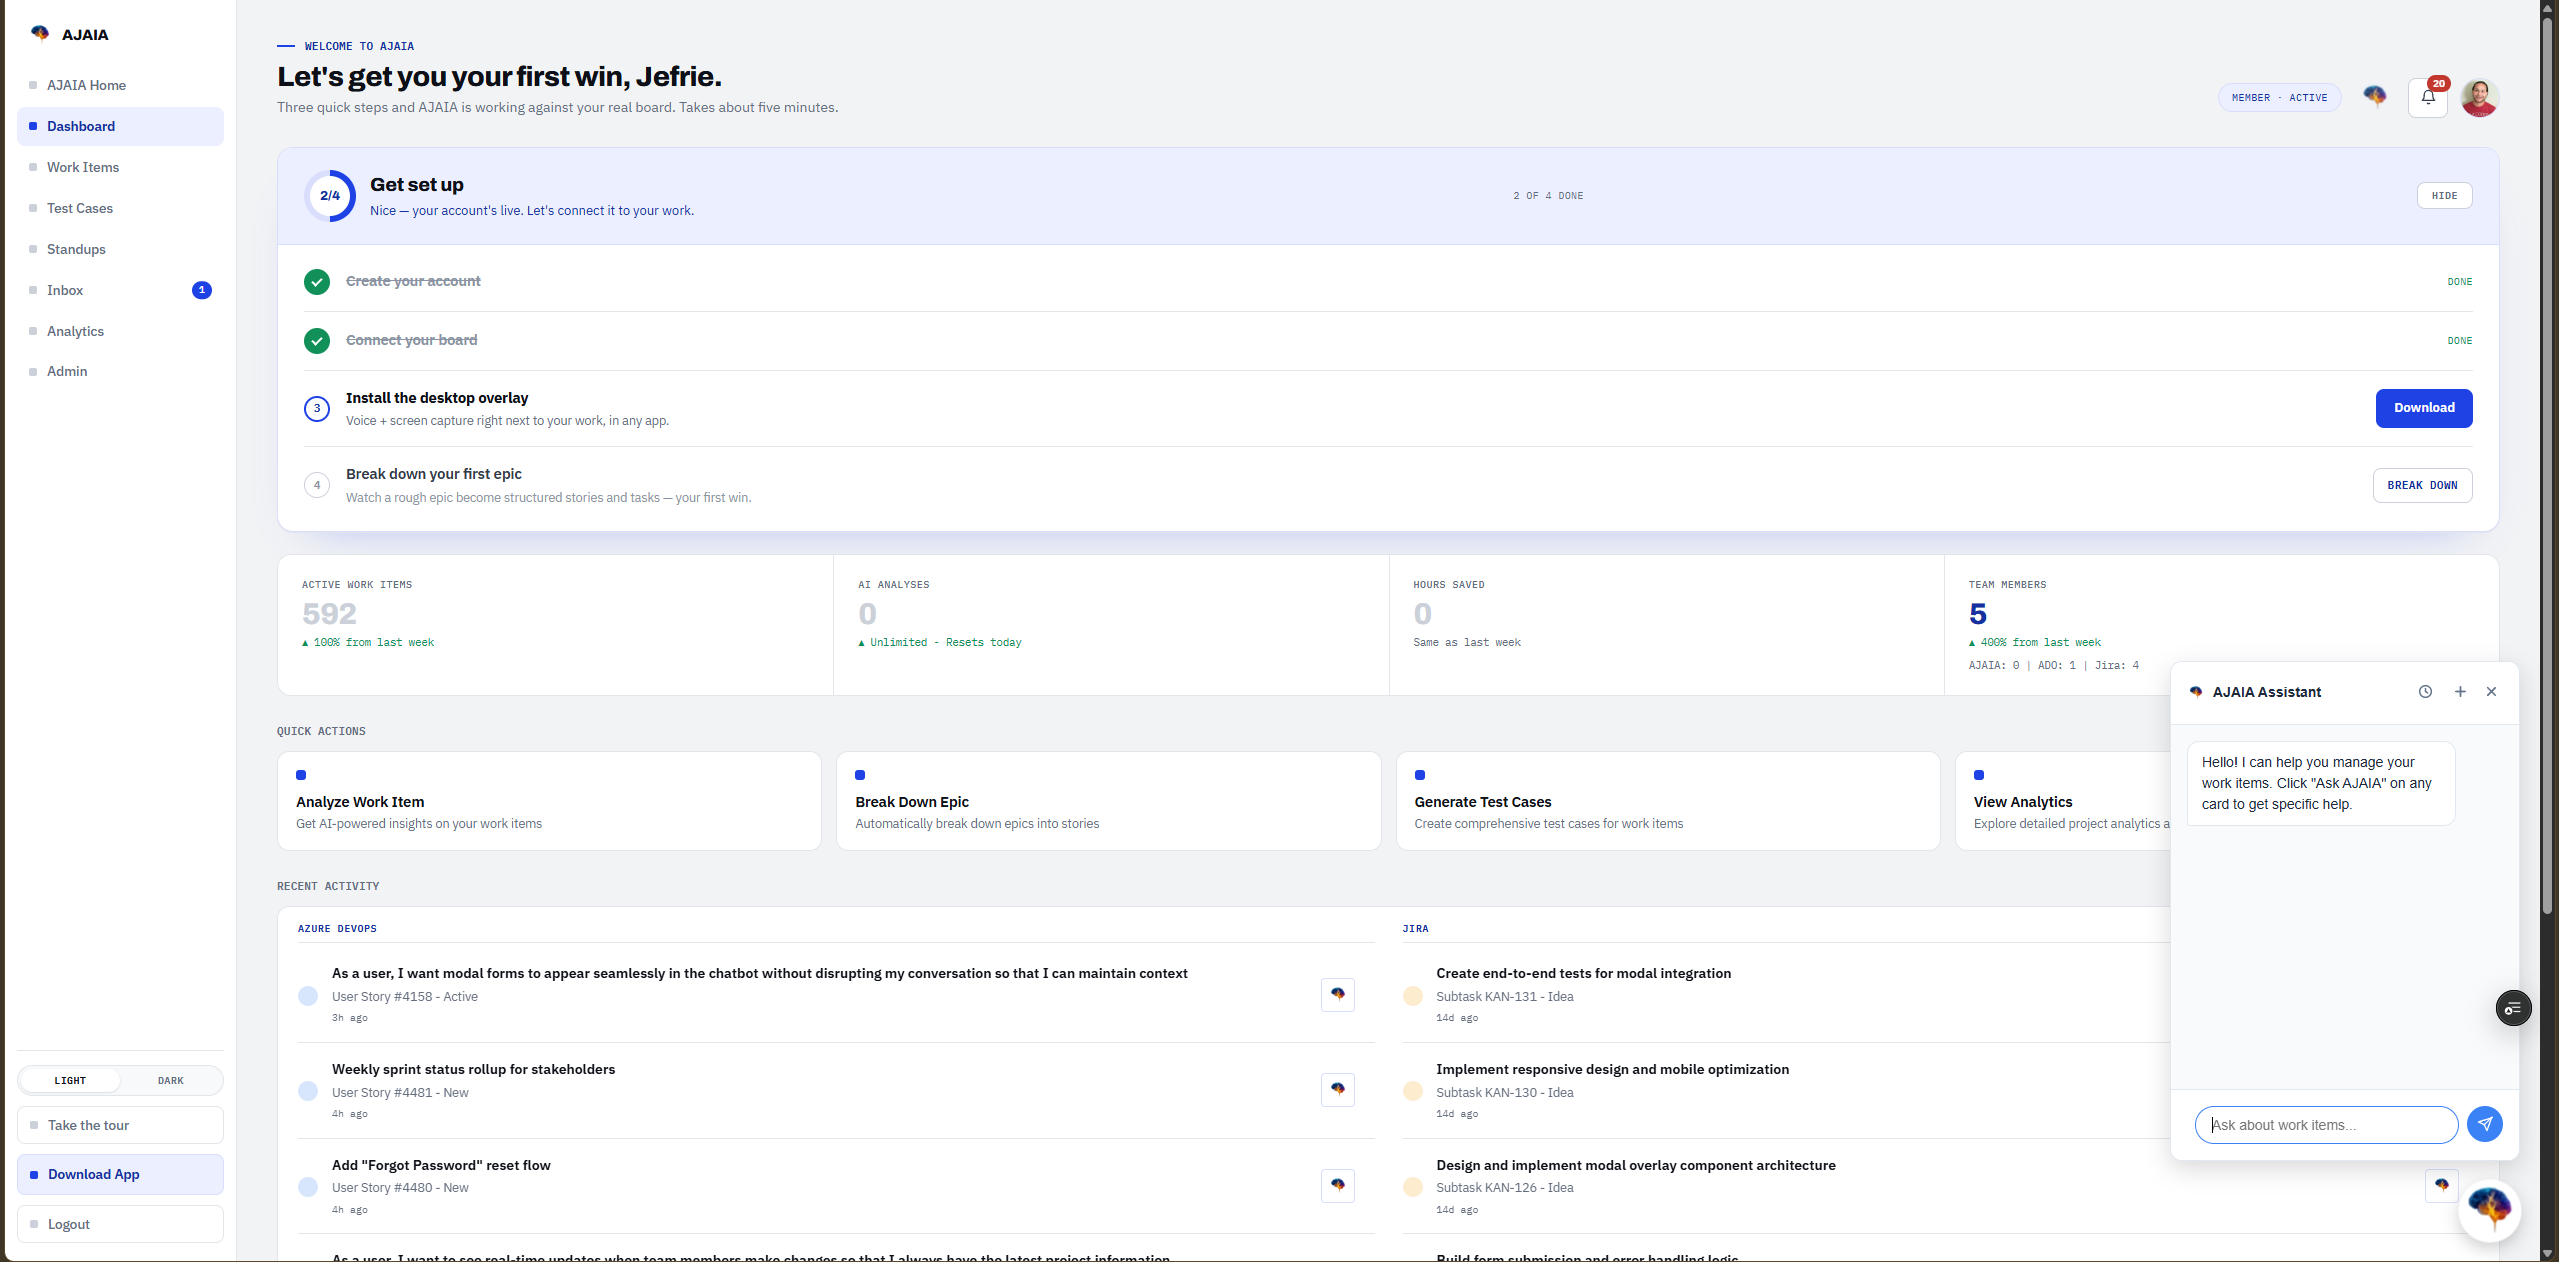Screen dimensions: 2559x1262
Task: Click the AJAIA logo in sidebar
Action: [69, 34]
